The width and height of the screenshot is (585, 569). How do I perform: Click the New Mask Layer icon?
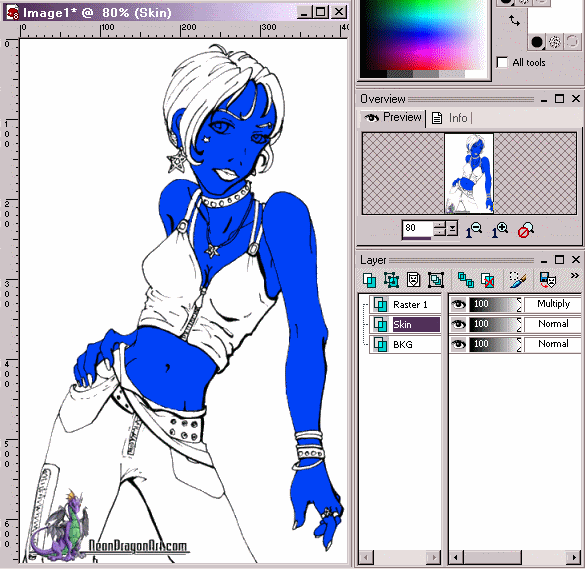(x=413, y=280)
